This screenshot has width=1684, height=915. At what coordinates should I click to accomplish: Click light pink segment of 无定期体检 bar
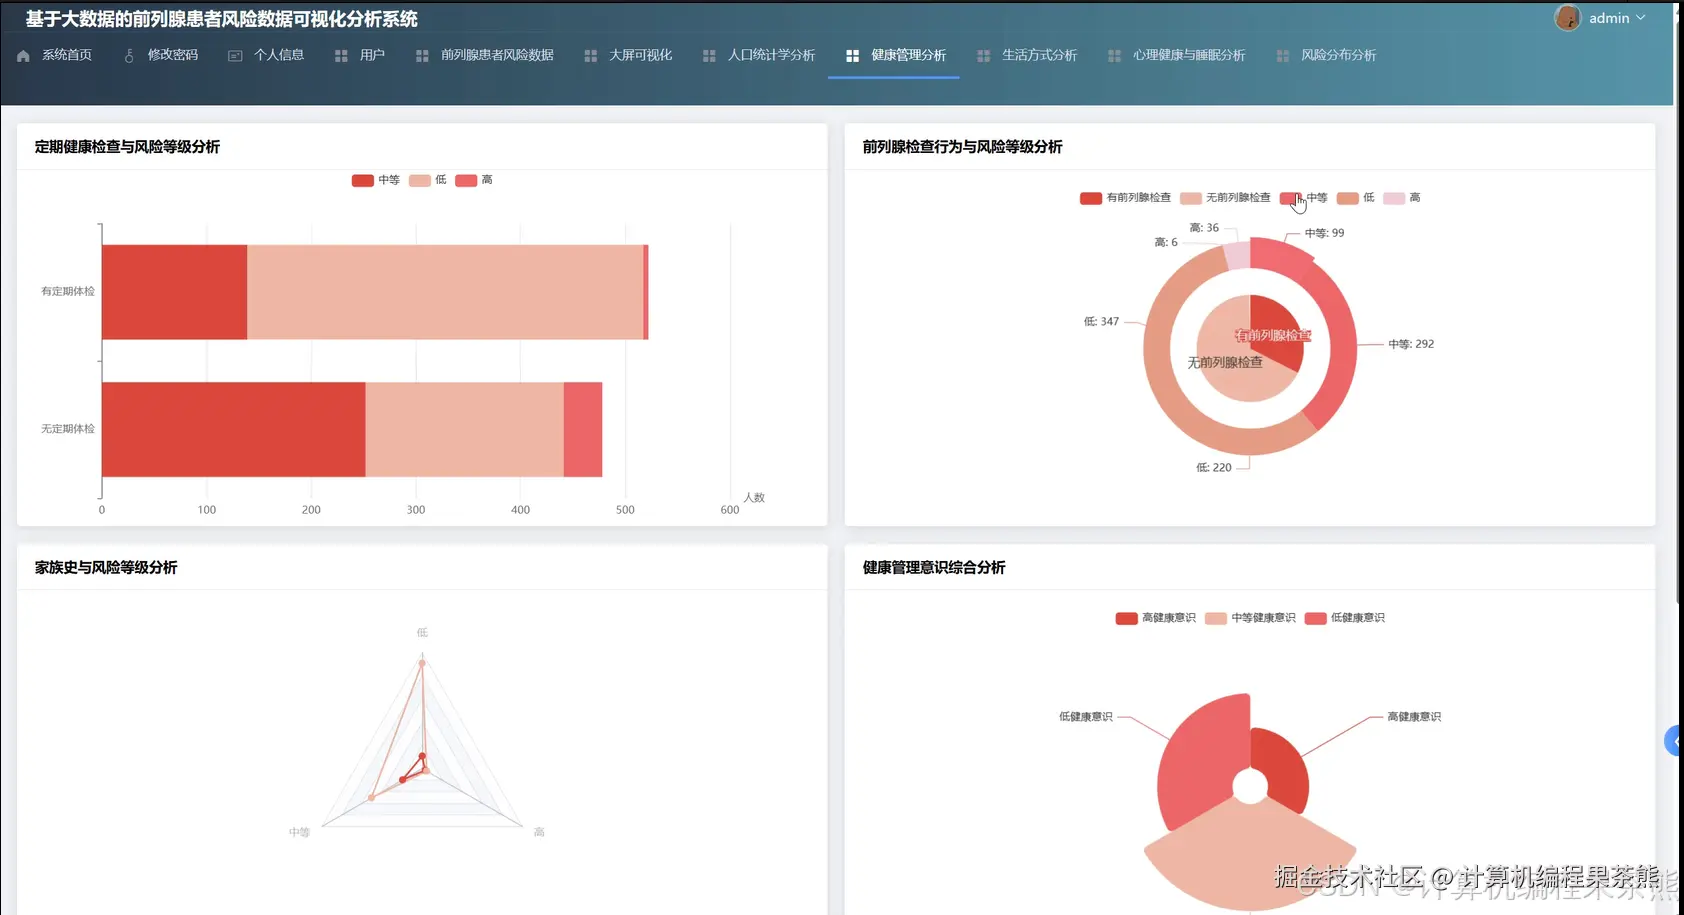click(464, 429)
